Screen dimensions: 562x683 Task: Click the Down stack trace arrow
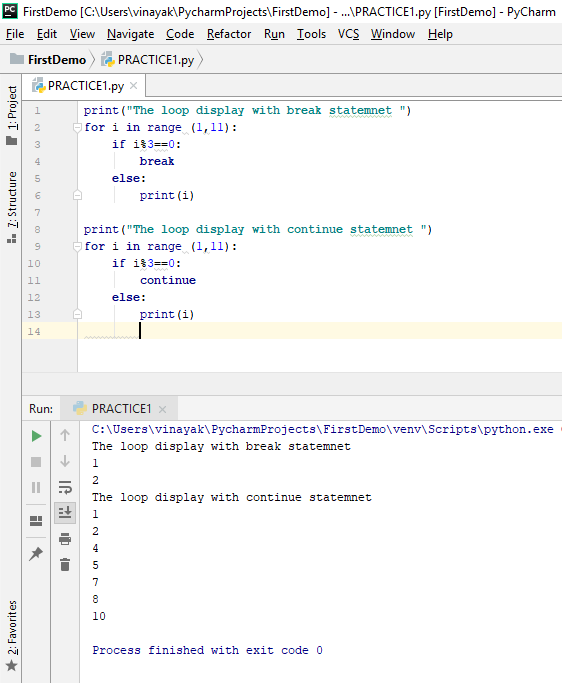(x=65, y=461)
